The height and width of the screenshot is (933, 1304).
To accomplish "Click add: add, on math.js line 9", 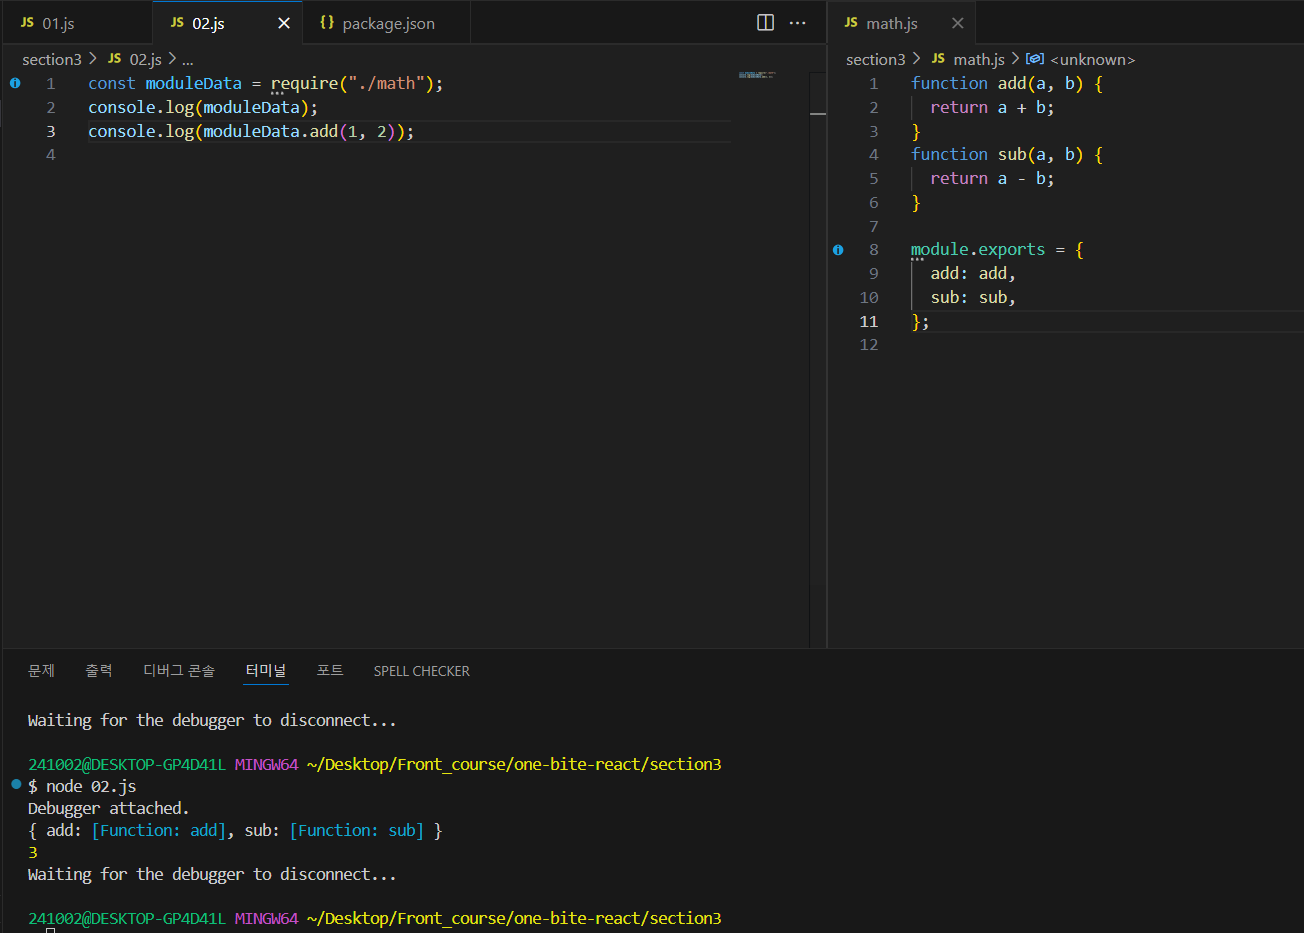I will coord(973,273).
